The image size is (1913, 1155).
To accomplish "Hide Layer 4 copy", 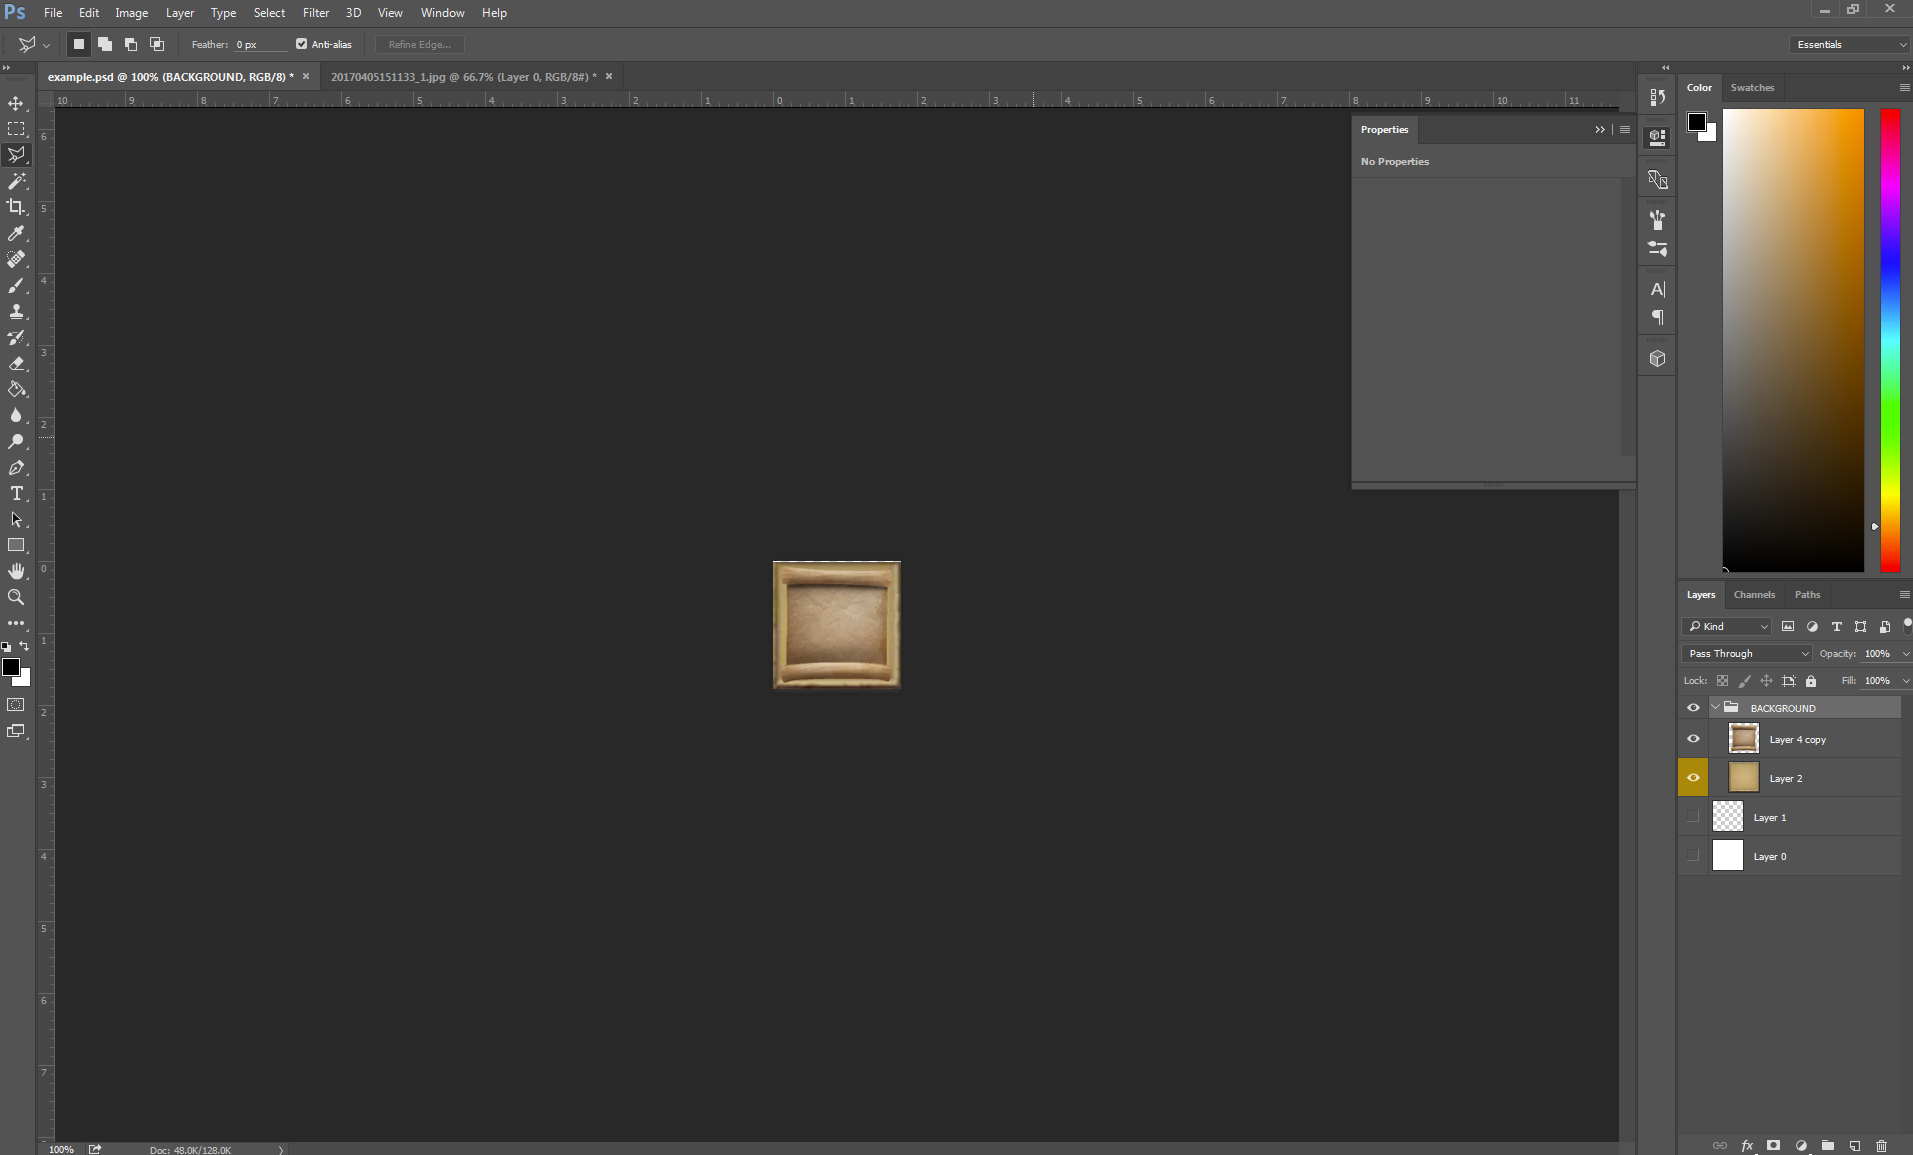I will [1693, 739].
